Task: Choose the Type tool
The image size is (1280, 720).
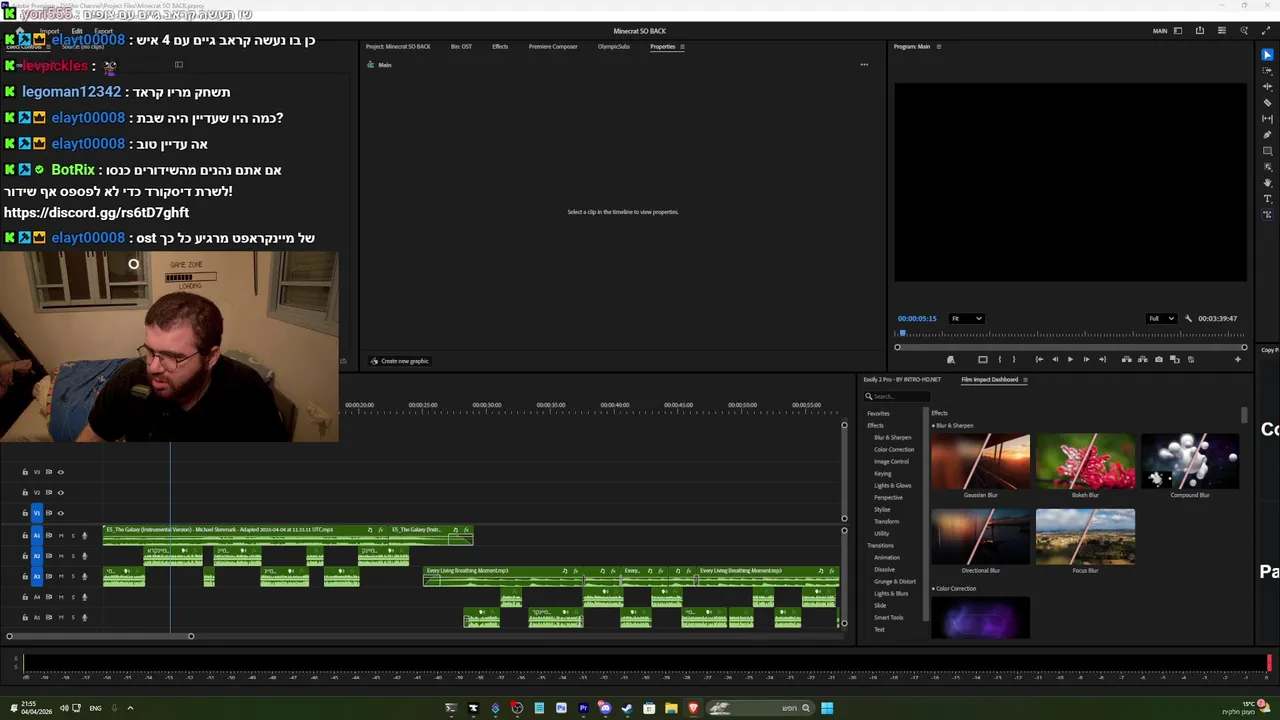Action: 1268,199
